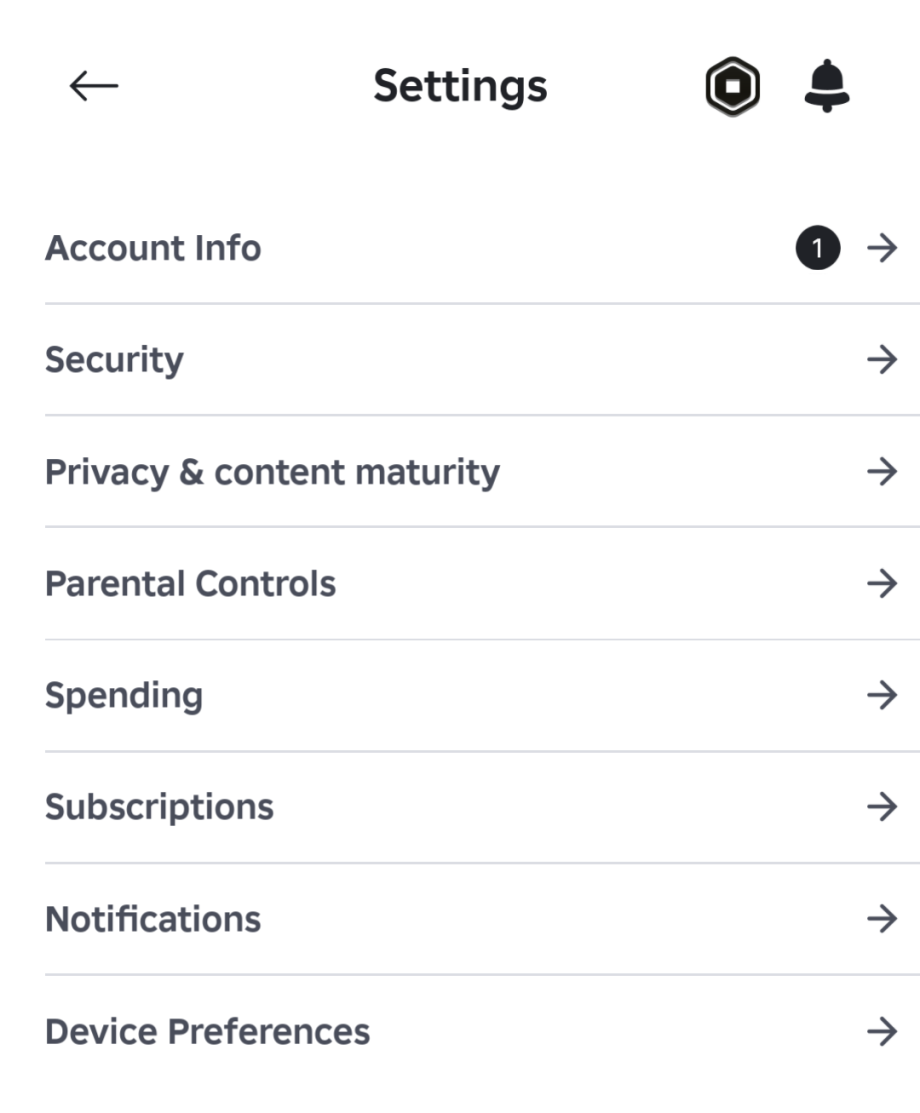920x1113 pixels.
Task: Tap the back arrow icon
Action: coord(93,87)
